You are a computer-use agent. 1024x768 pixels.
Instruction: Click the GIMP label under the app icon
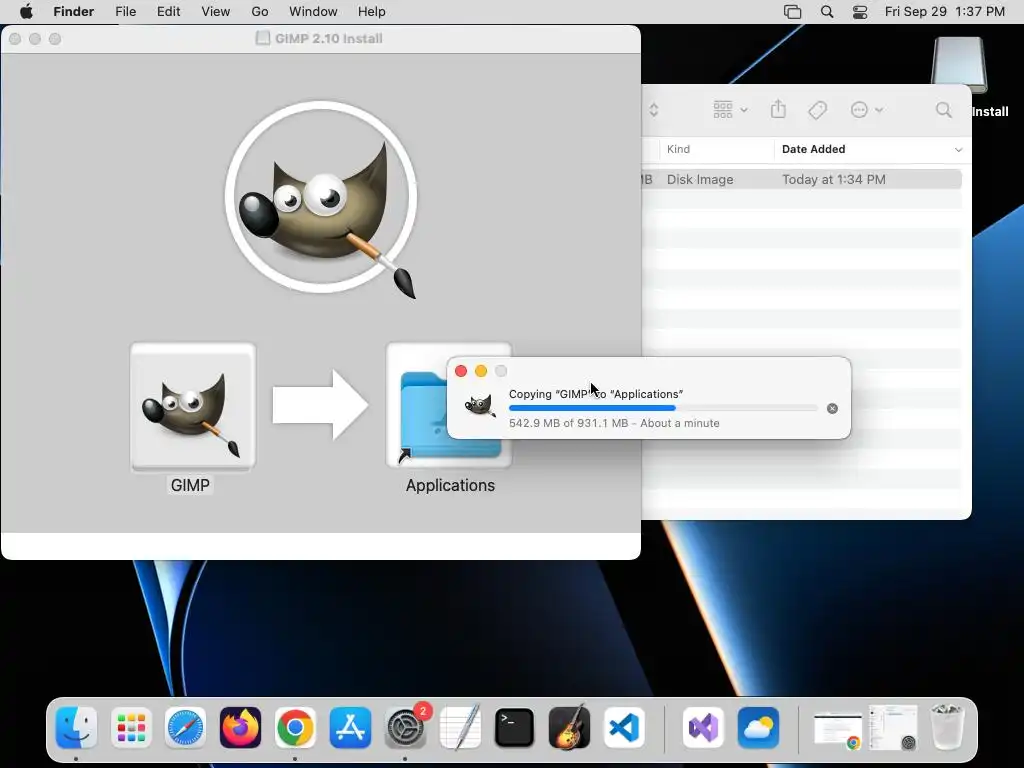190,485
